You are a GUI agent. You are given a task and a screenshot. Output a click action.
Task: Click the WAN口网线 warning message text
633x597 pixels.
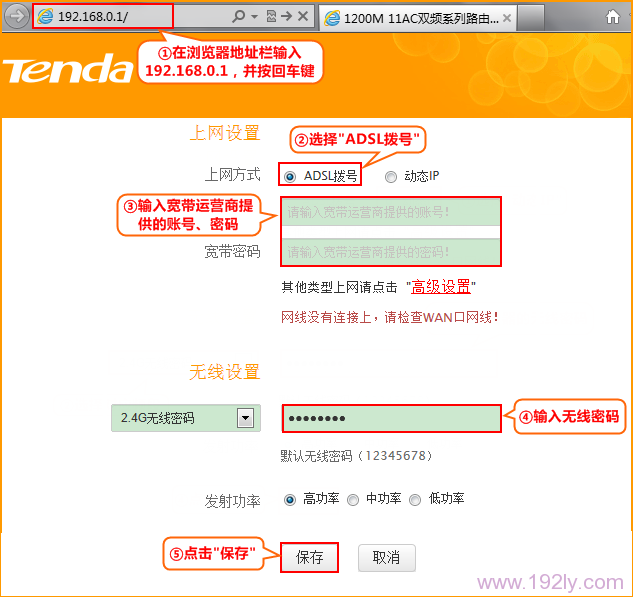[x=390, y=317]
